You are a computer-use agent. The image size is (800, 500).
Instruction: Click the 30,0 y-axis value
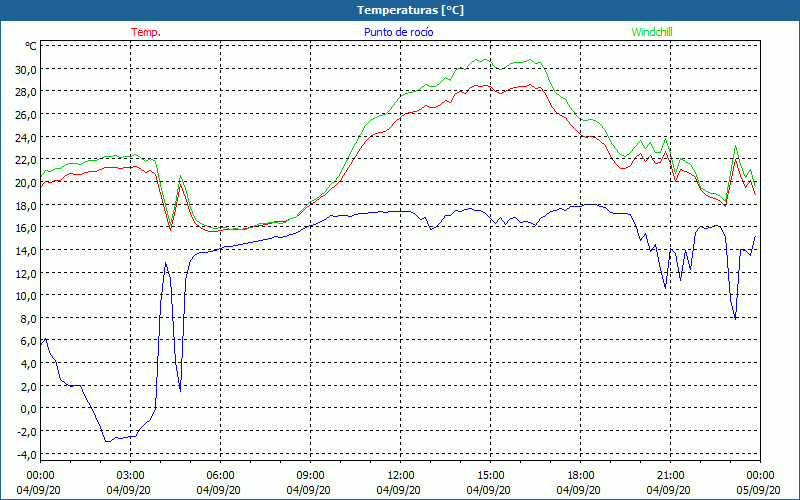[x=26, y=69]
